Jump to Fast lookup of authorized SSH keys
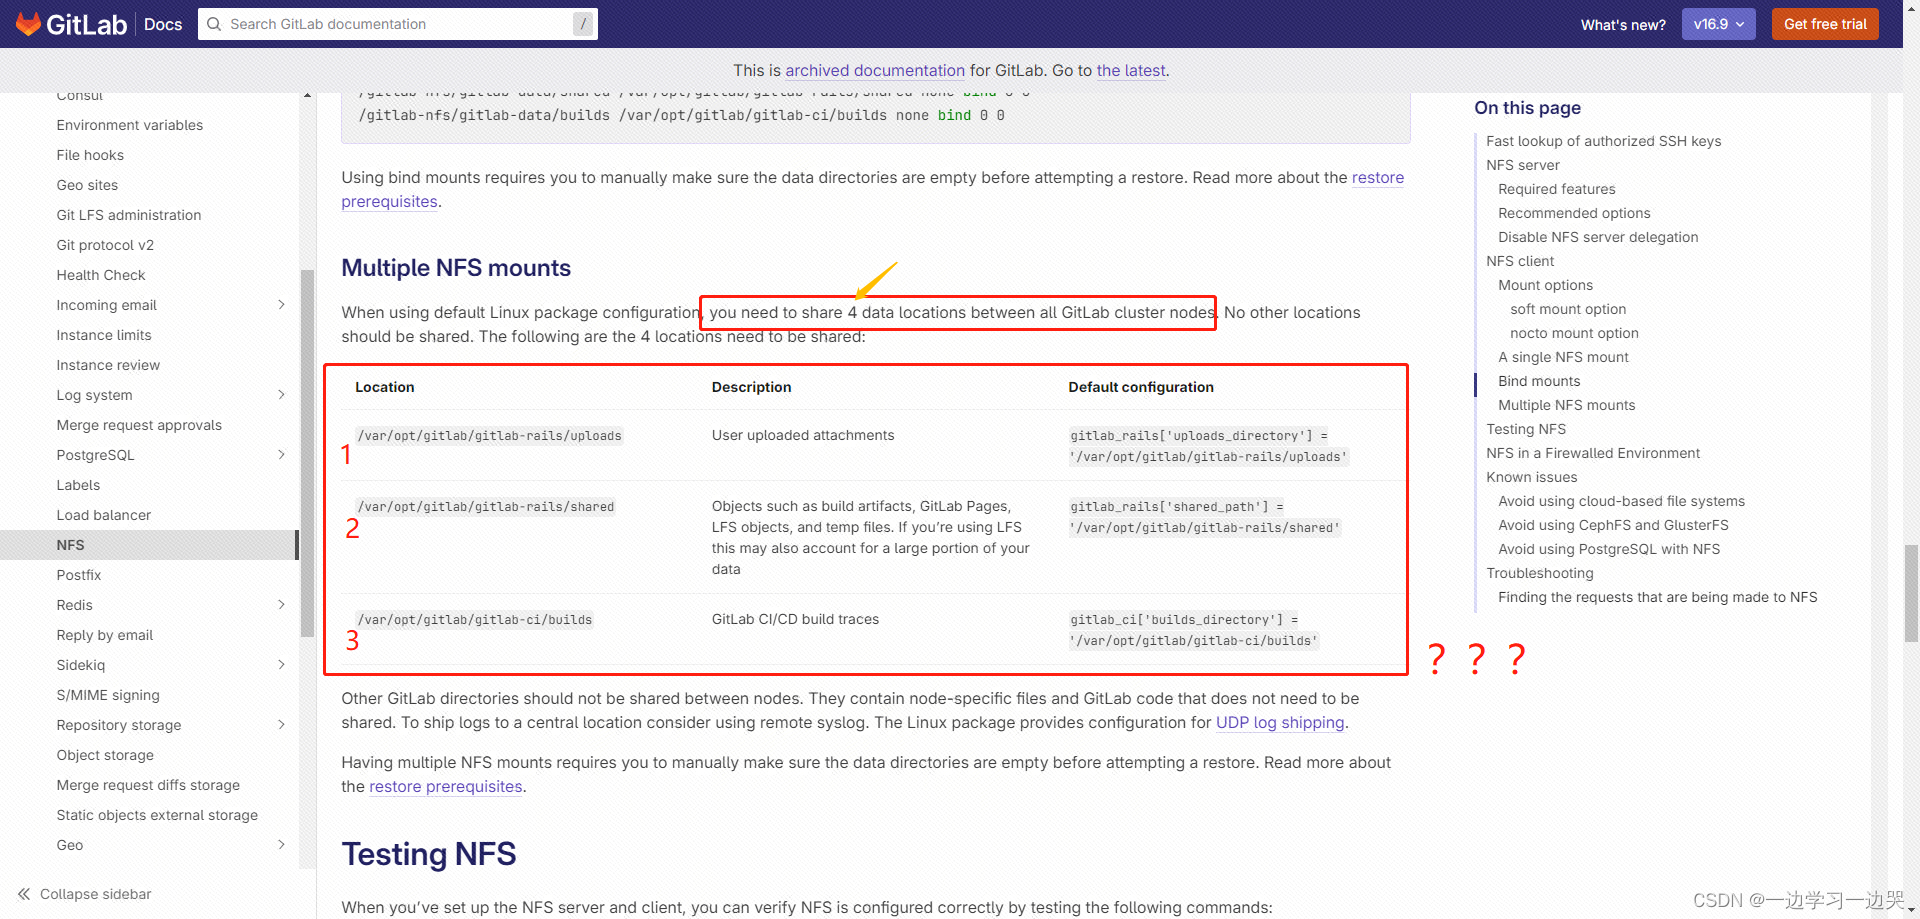 coord(1603,141)
